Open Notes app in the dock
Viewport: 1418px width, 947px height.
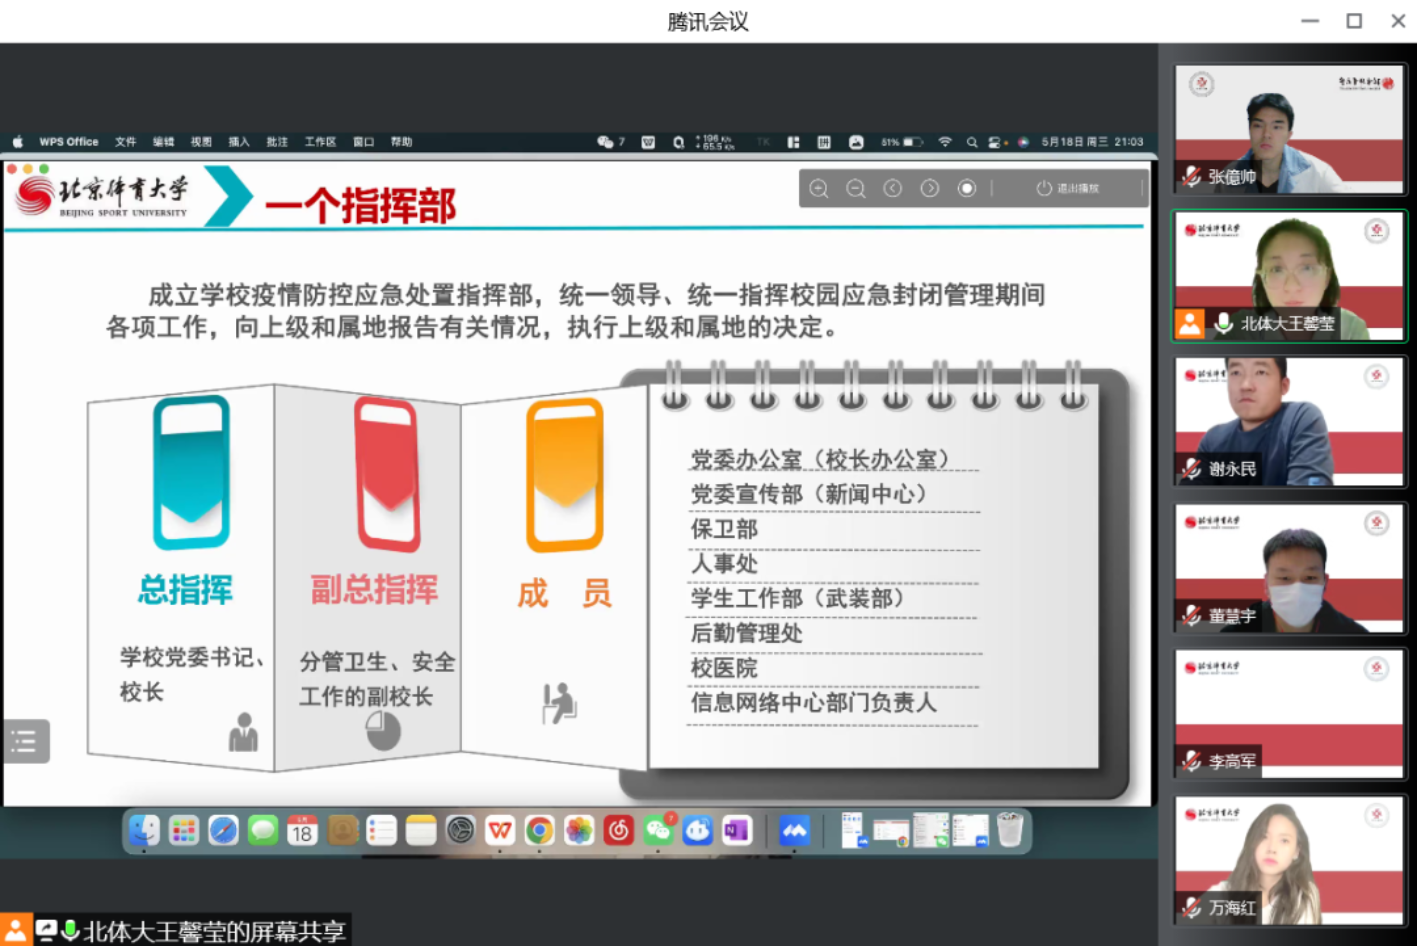coord(421,830)
